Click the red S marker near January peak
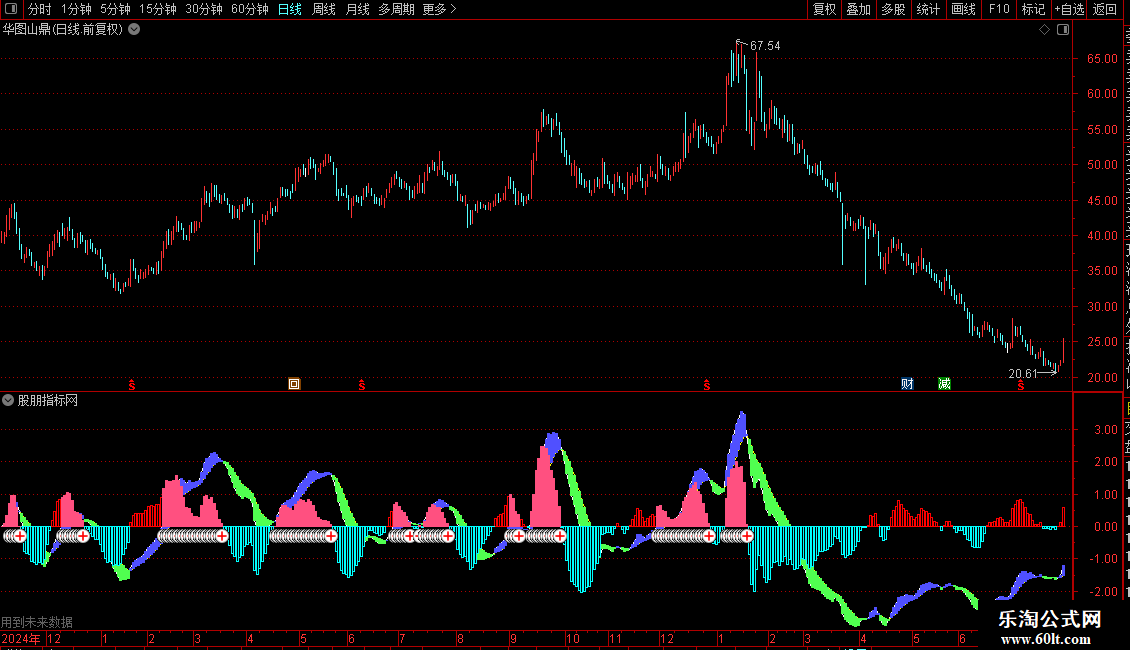Viewport: 1130px width, 650px height. coord(707,385)
